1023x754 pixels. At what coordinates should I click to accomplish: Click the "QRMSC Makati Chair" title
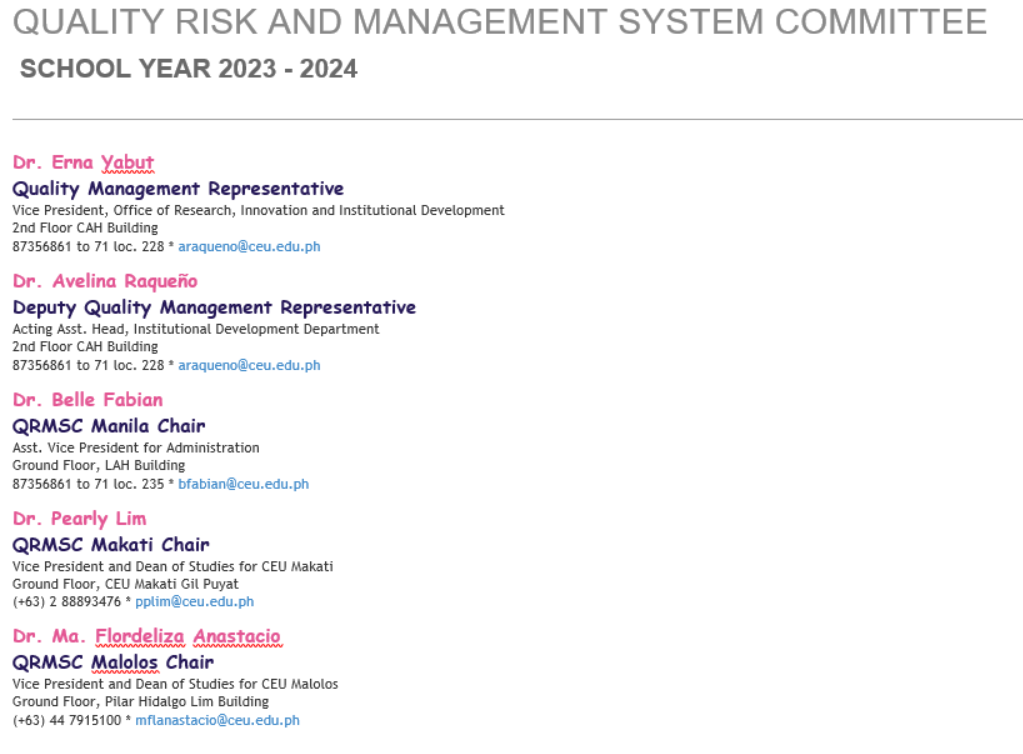[111, 545]
